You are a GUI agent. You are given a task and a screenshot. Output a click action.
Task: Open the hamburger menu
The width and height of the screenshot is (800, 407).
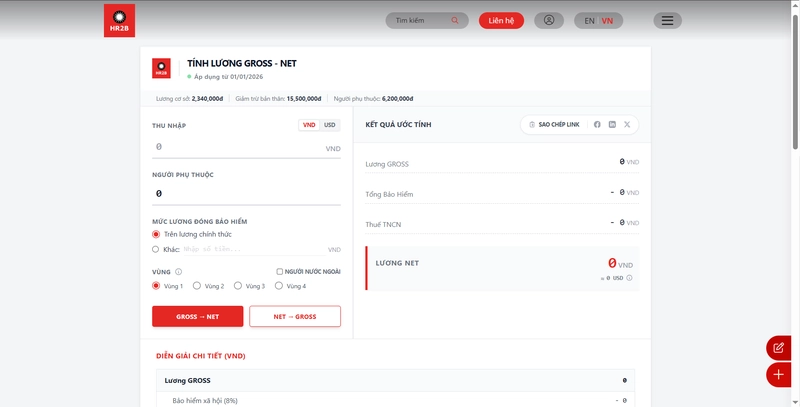coord(667,20)
